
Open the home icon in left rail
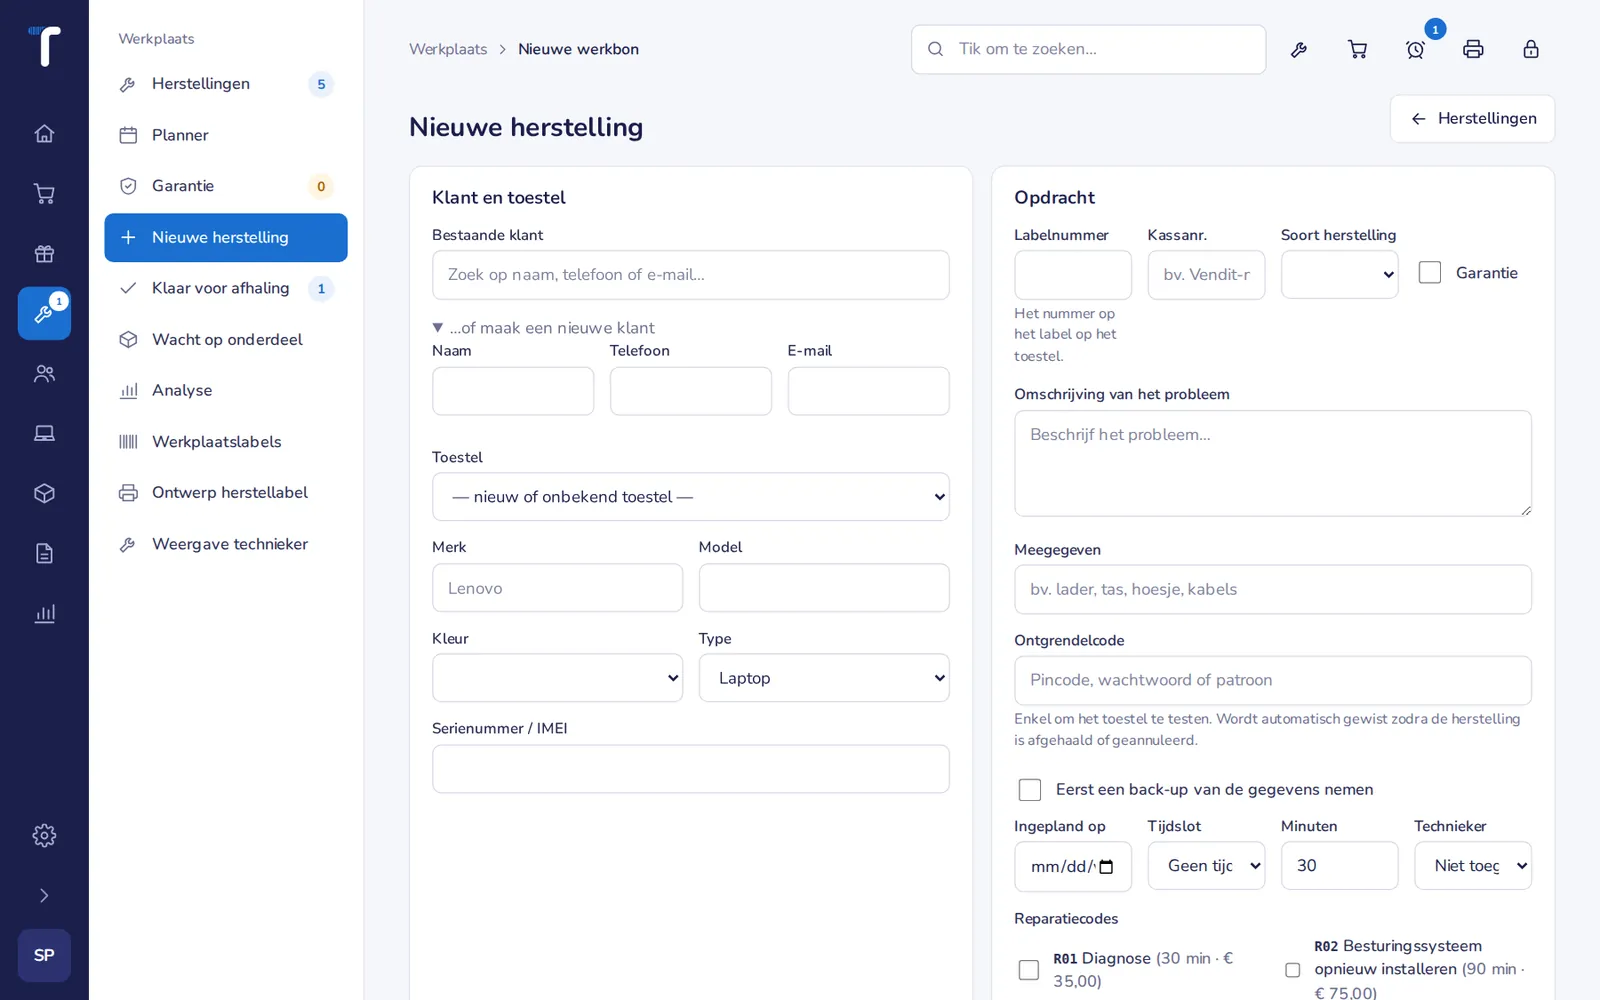(x=44, y=133)
